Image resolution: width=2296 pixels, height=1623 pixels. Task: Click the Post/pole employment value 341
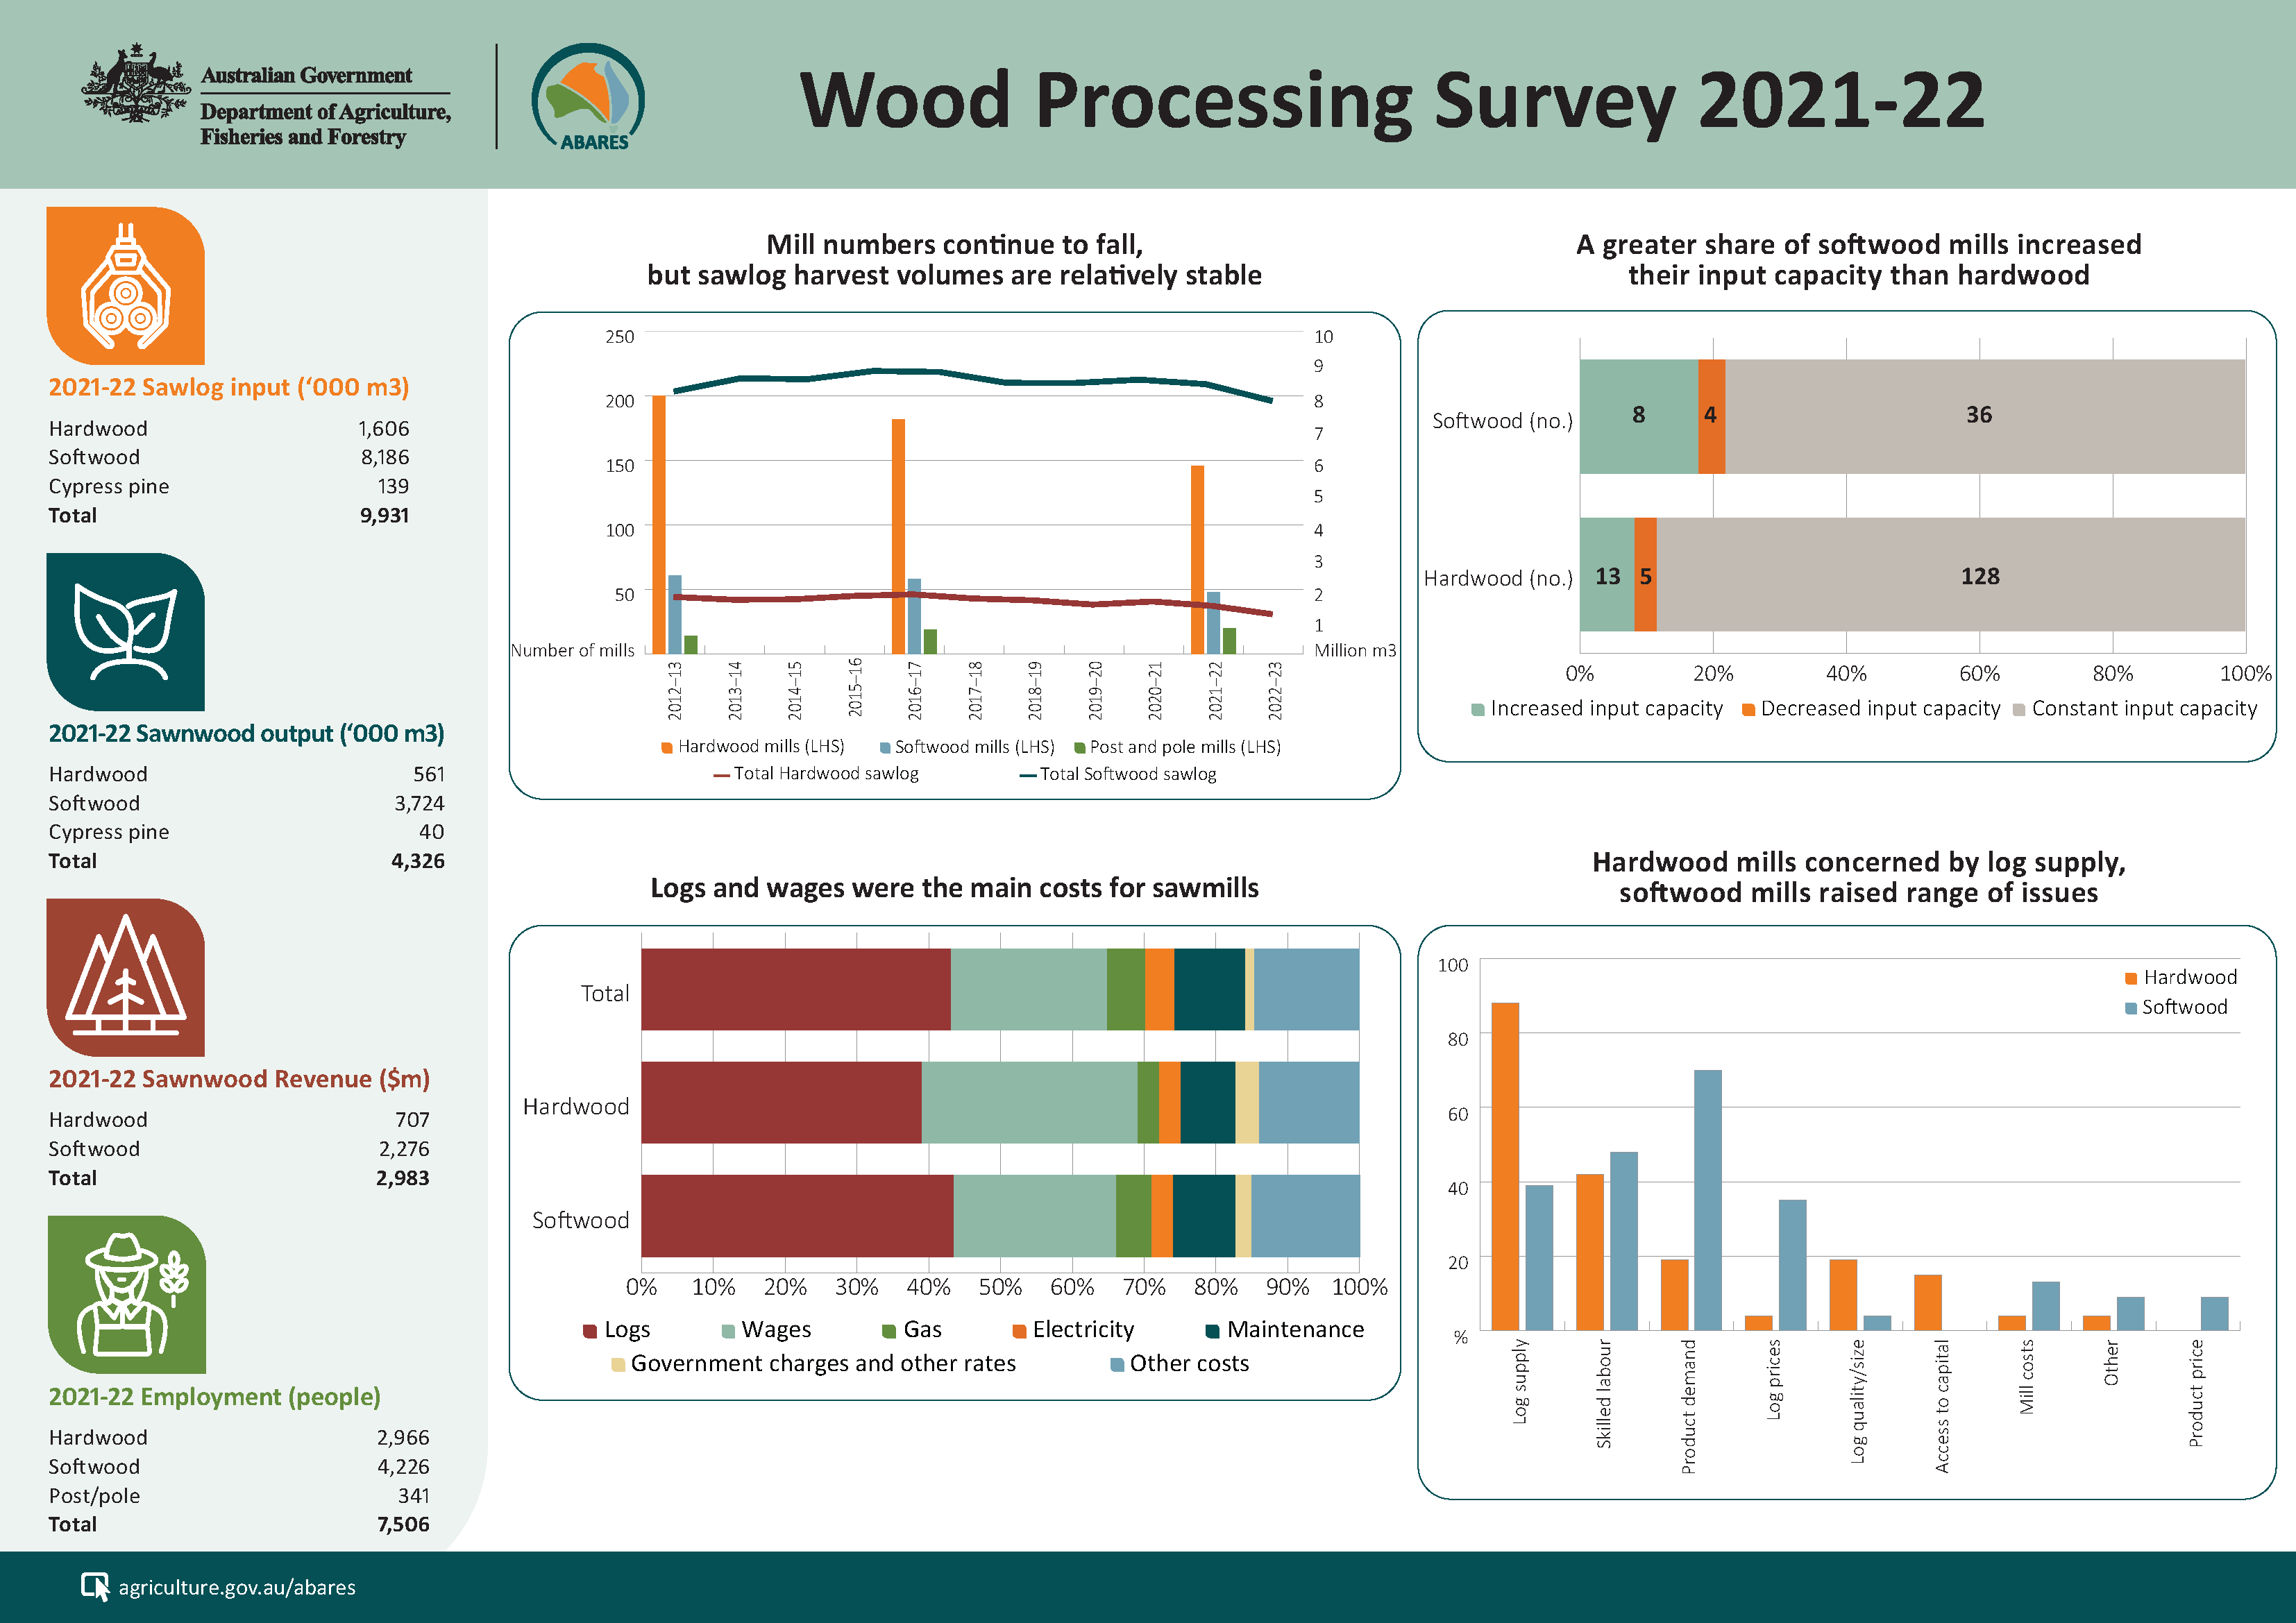pos(414,1496)
